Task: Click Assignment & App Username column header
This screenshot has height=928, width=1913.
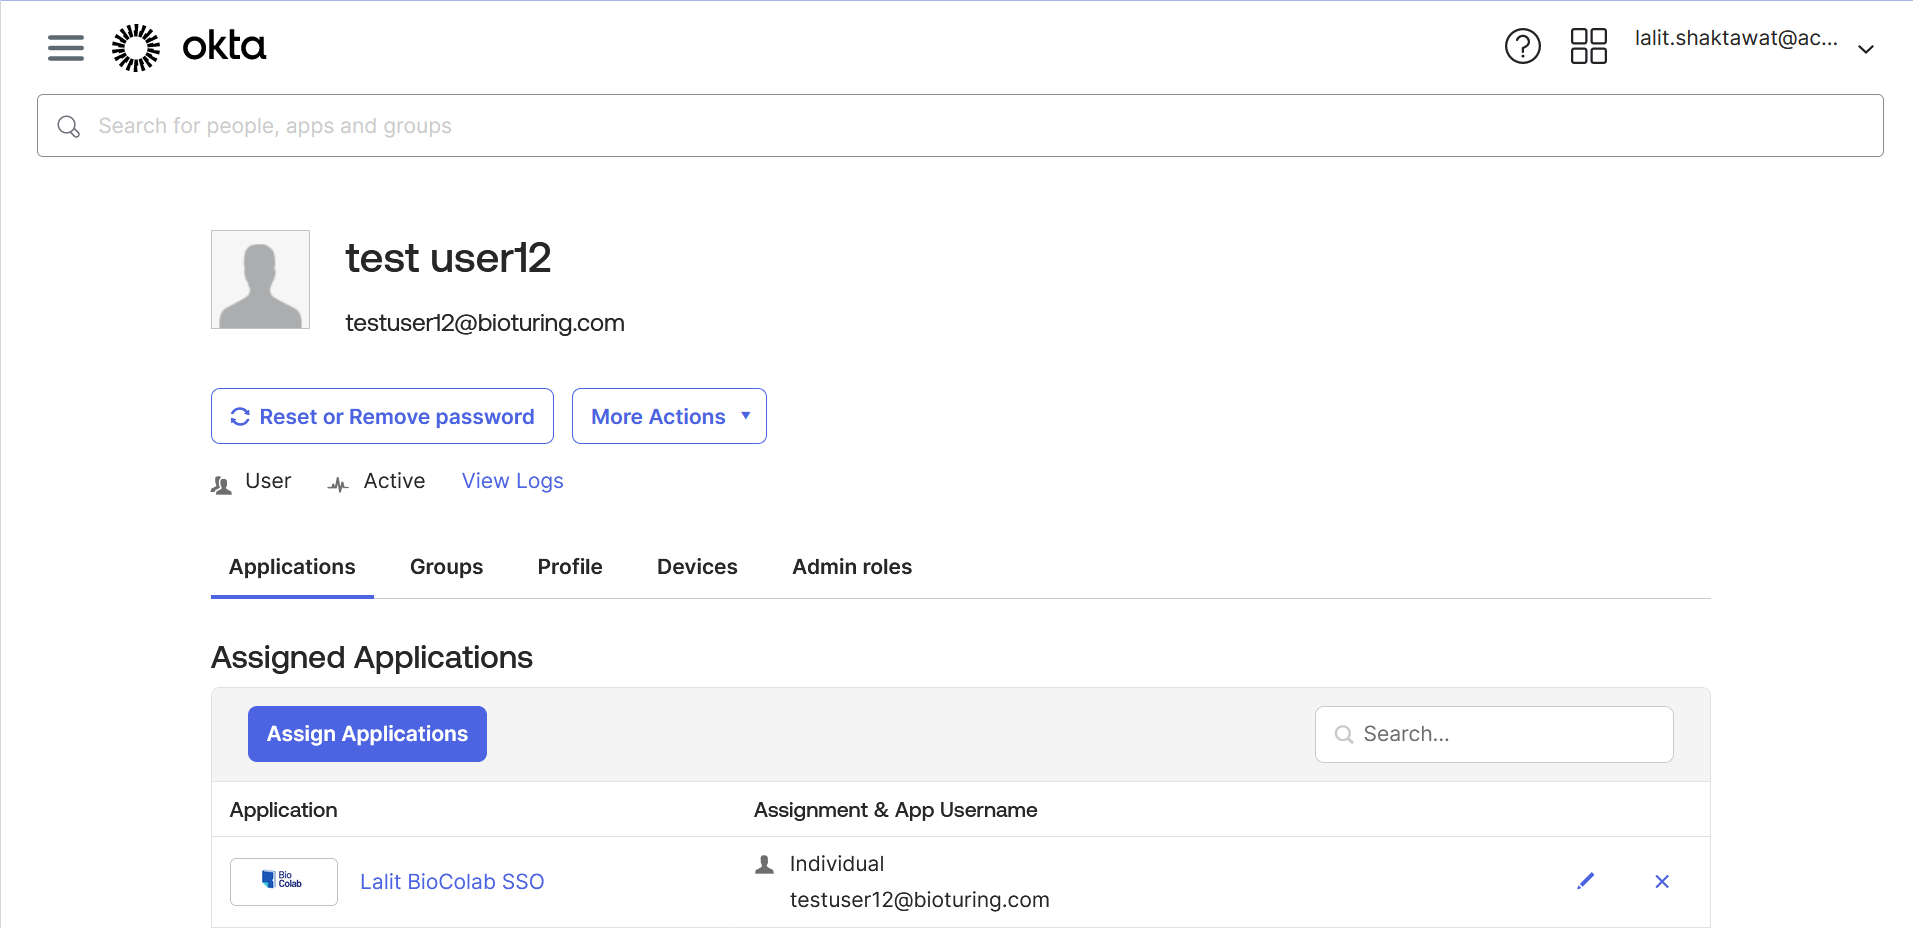Action: pos(896,810)
